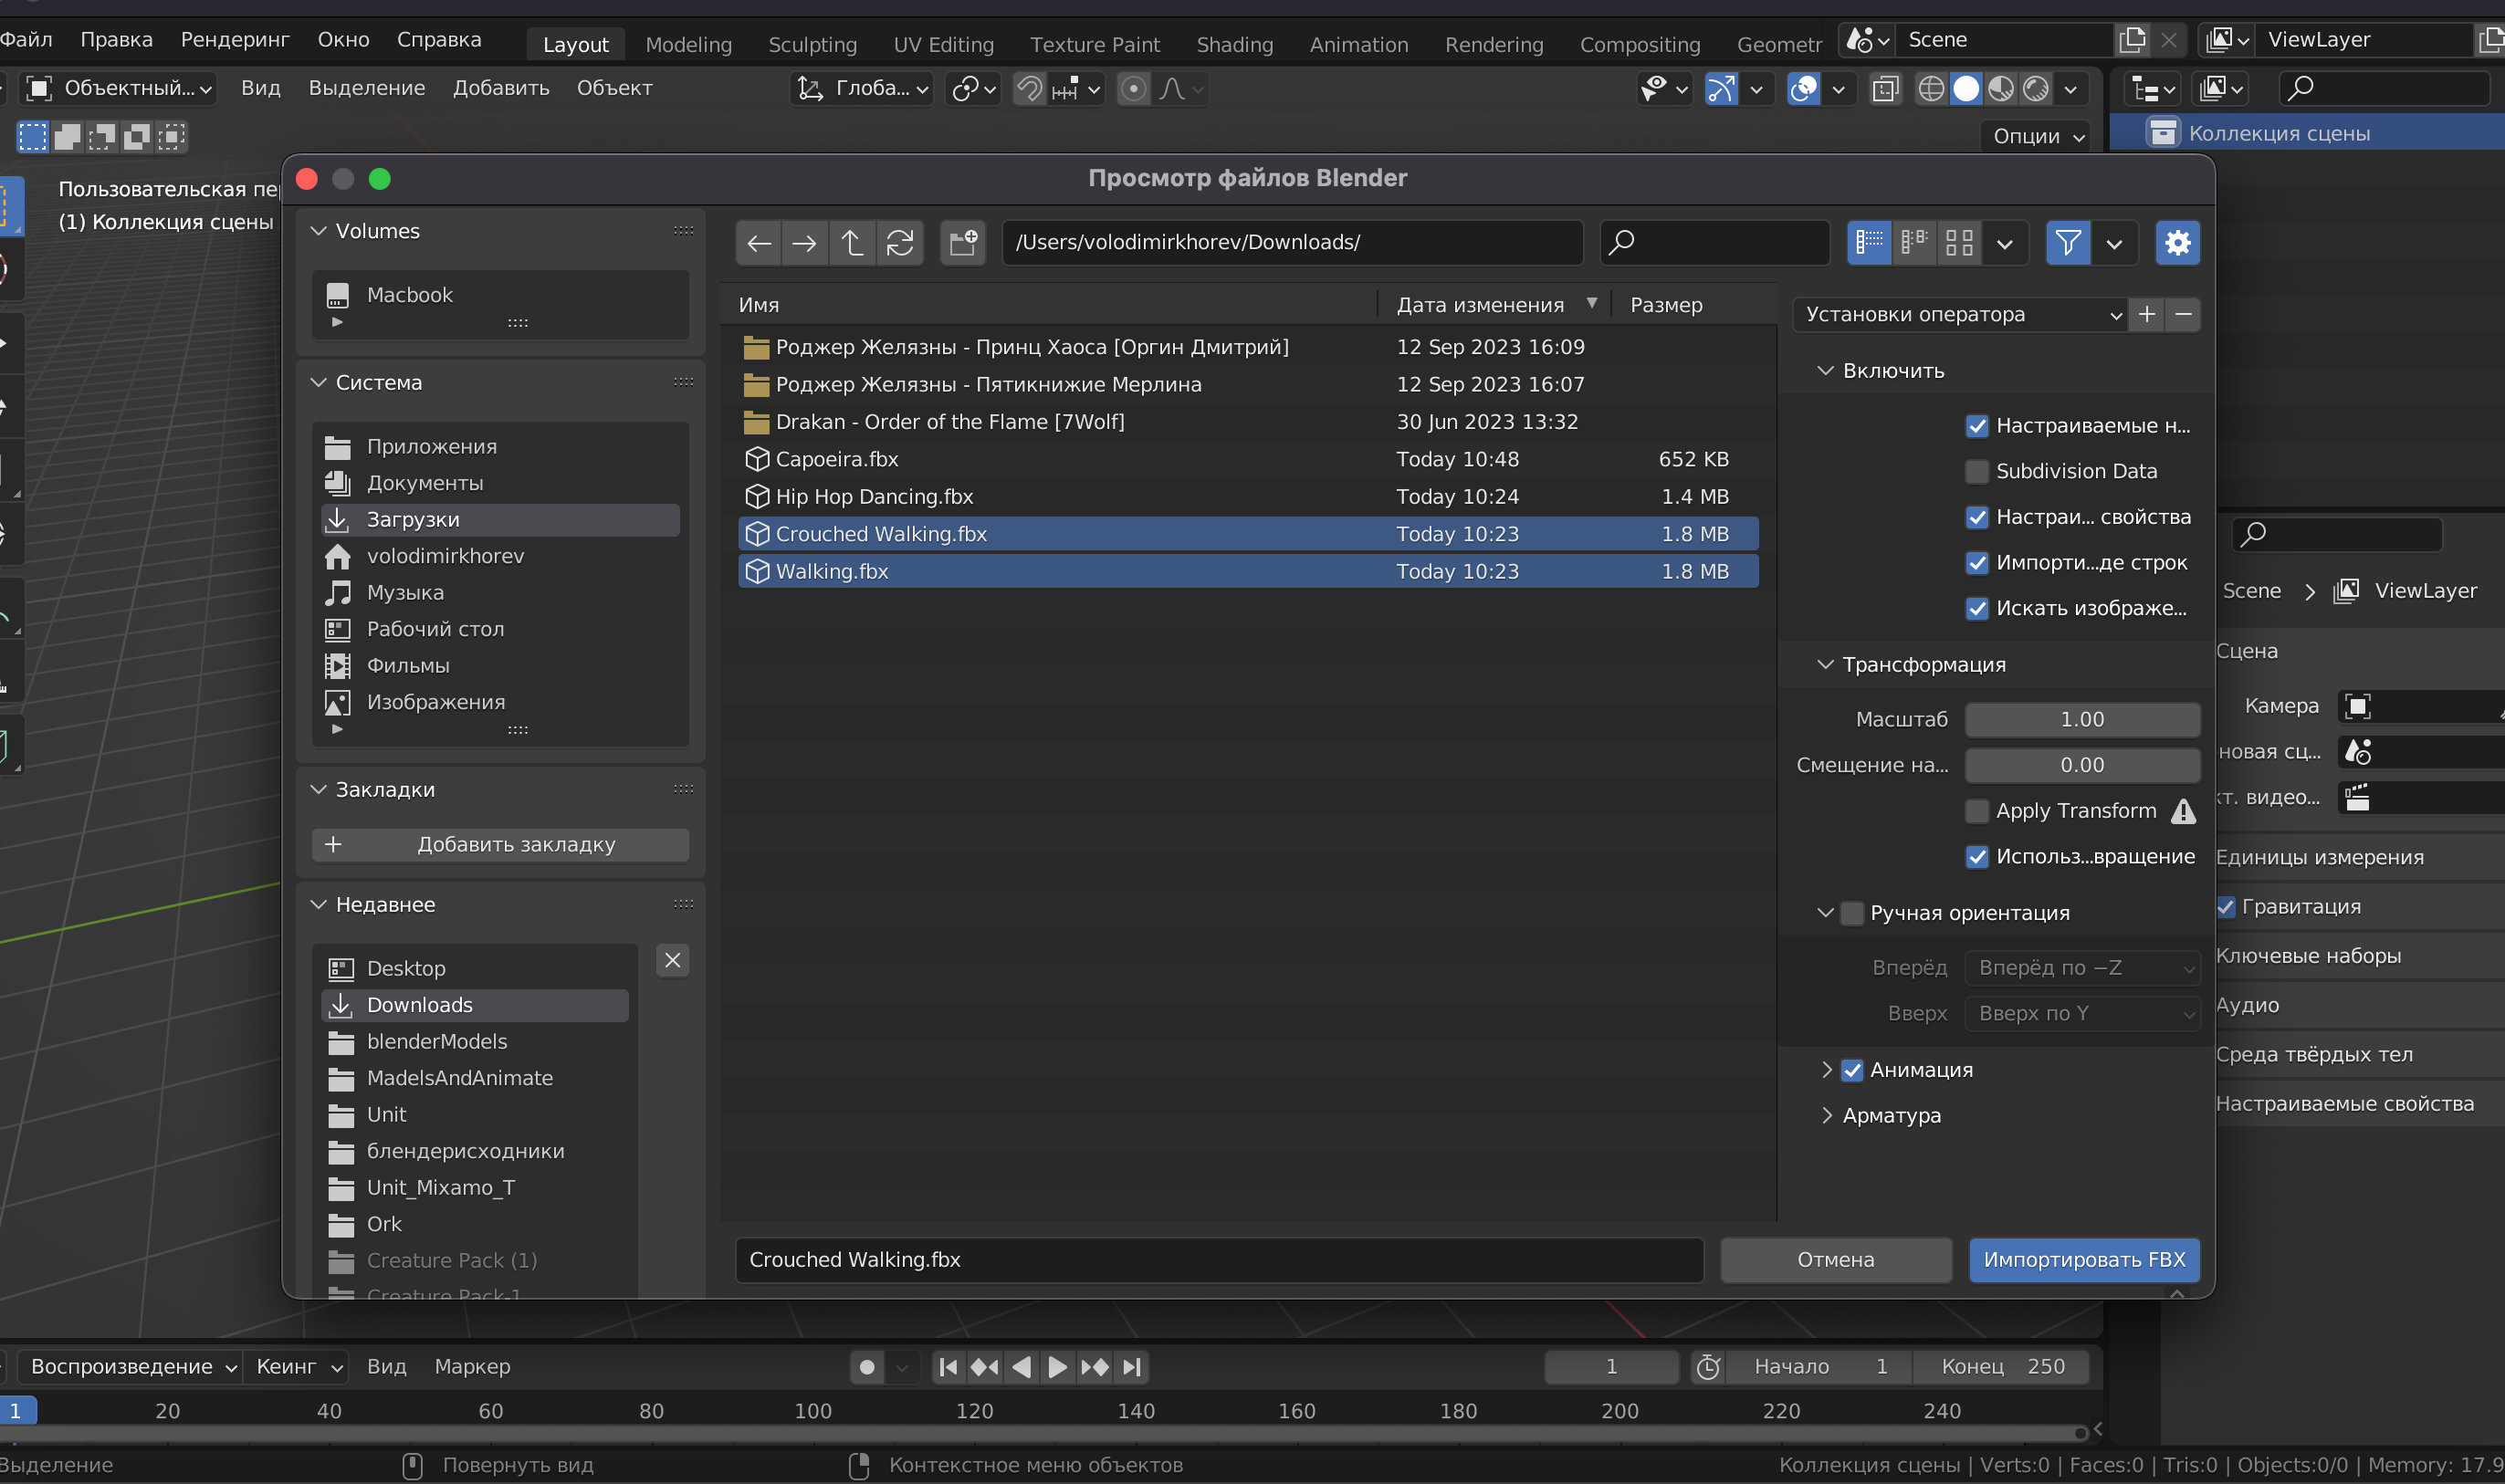Image resolution: width=2505 pixels, height=1484 pixels.
Task: Open Загрузки in the system list
Action: [x=500, y=520]
